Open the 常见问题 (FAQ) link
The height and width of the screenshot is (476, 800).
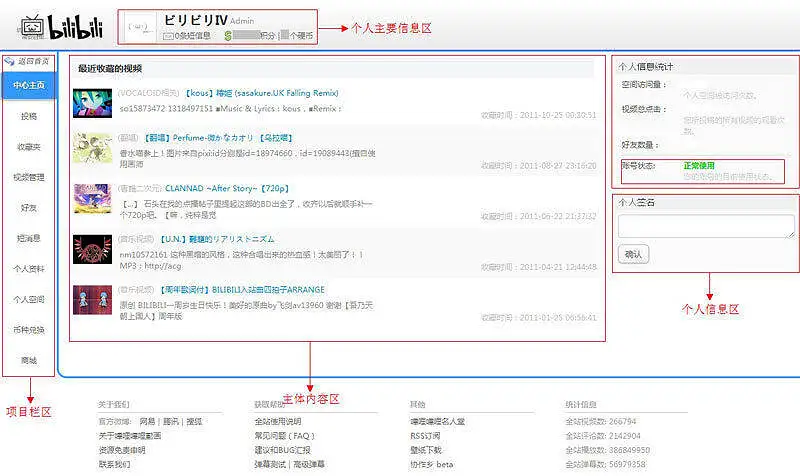(285, 436)
